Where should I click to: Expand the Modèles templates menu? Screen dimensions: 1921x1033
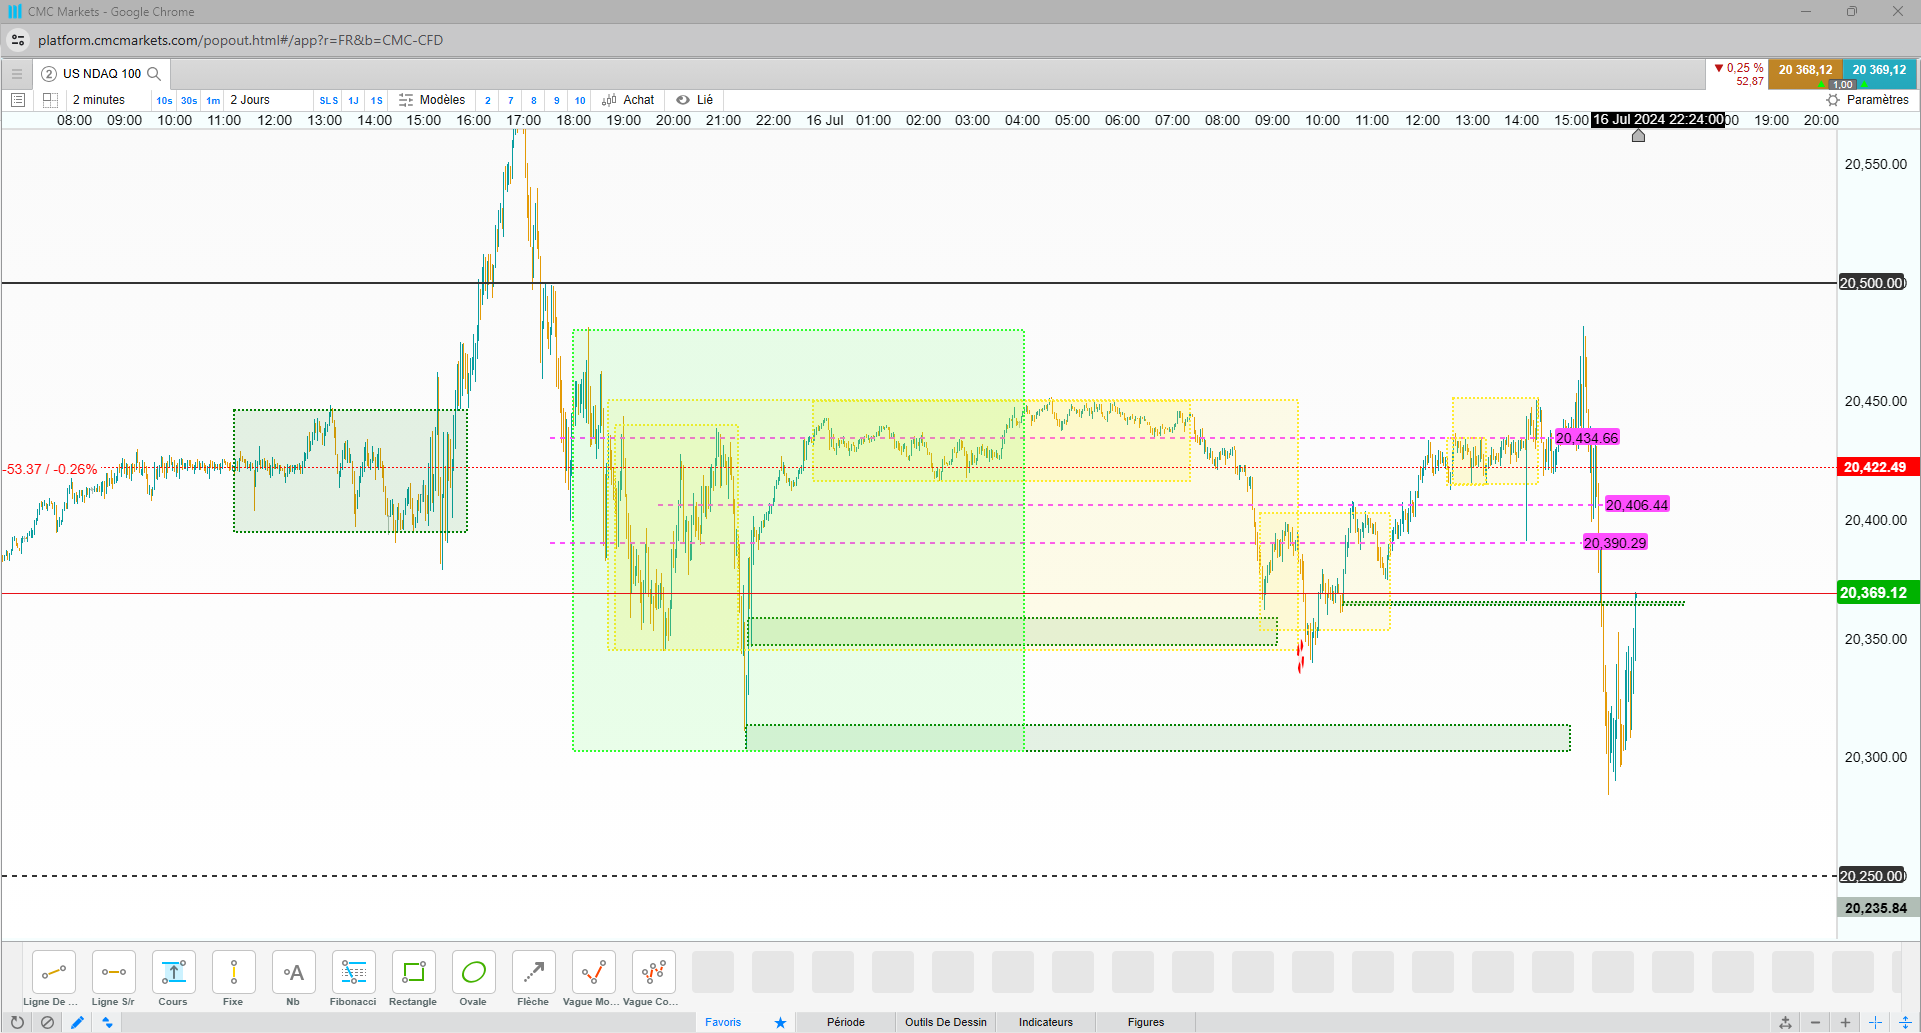click(x=432, y=100)
